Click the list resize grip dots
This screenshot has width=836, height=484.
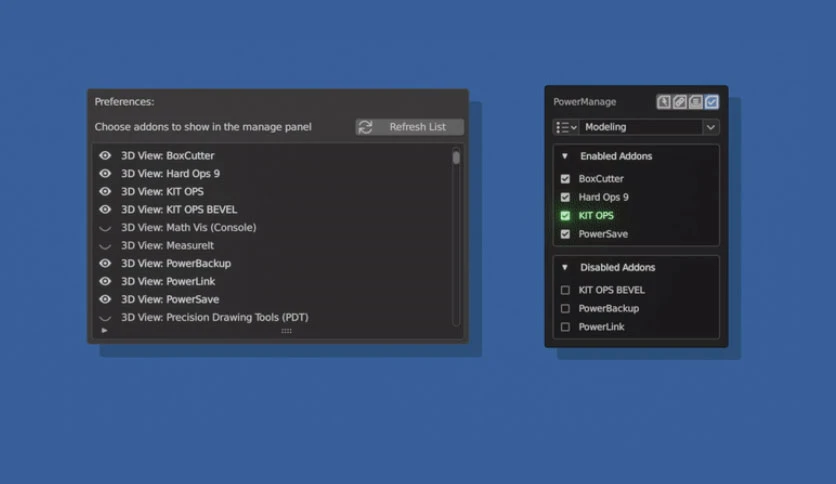pos(286,331)
